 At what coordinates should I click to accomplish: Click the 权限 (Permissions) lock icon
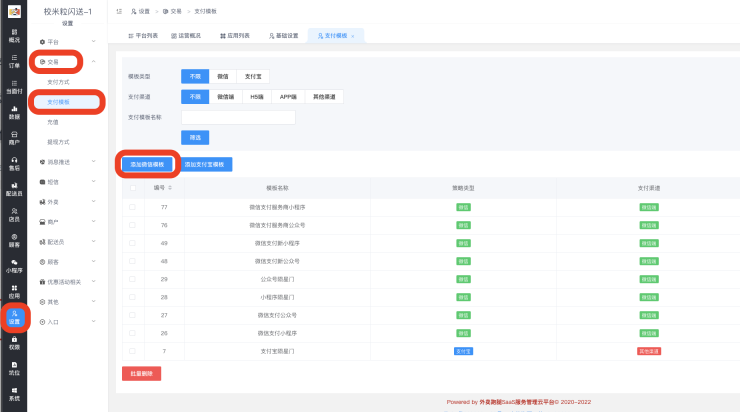click(14, 343)
